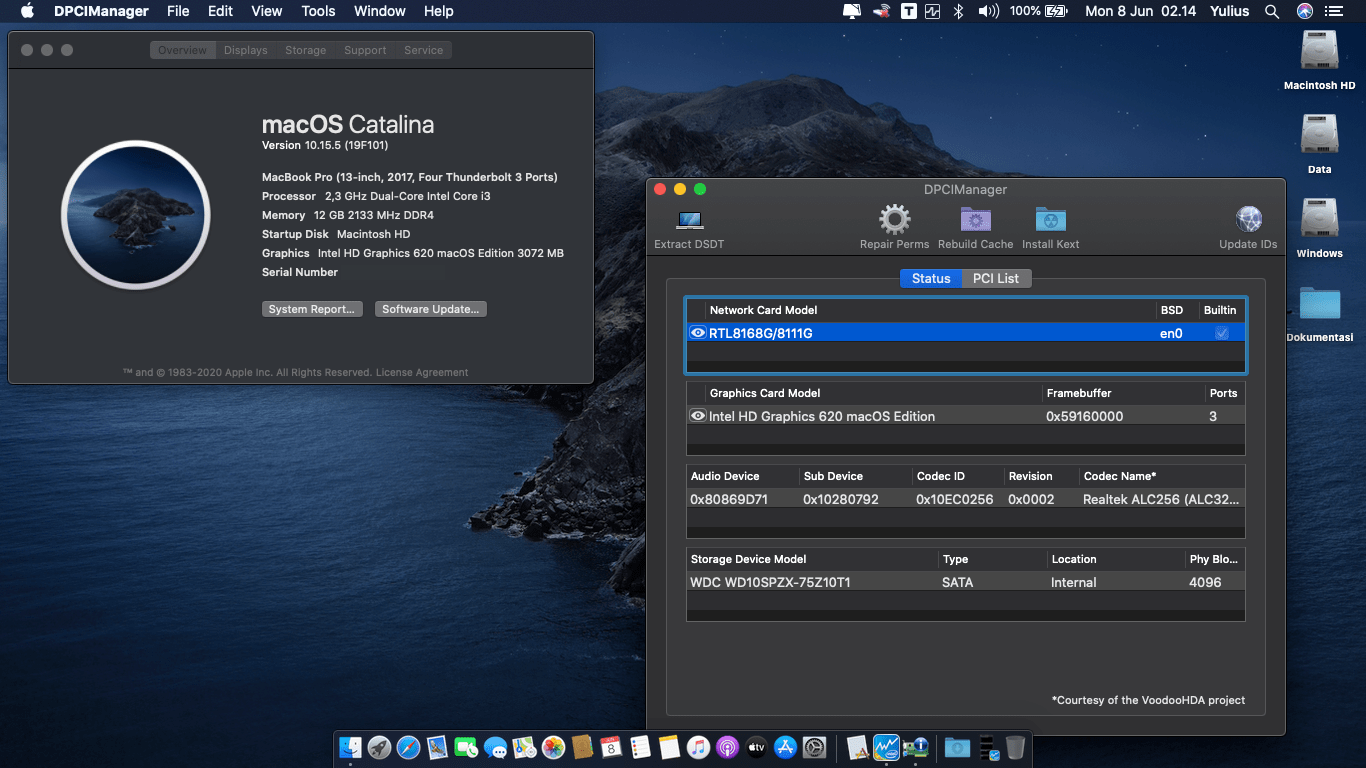Screen dimensions: 1366x768
Task: Switch to the PCI List tab
Action: 996,278
